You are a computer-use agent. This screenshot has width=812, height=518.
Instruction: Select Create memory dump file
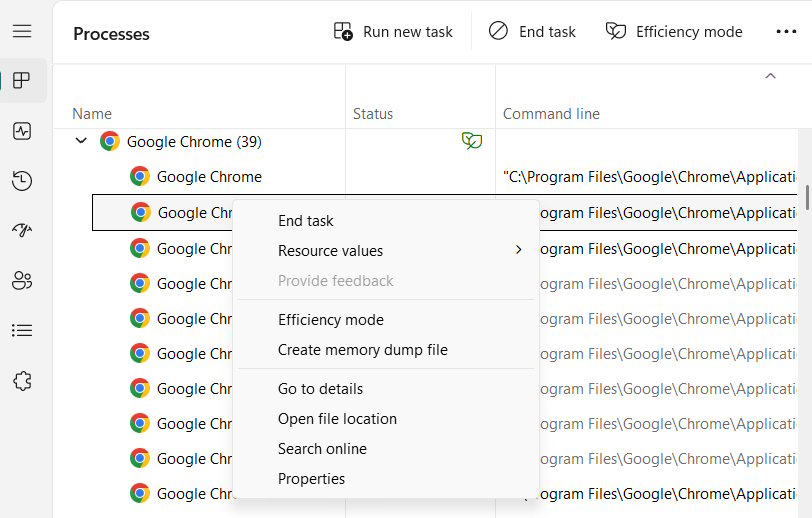[362, 350]
